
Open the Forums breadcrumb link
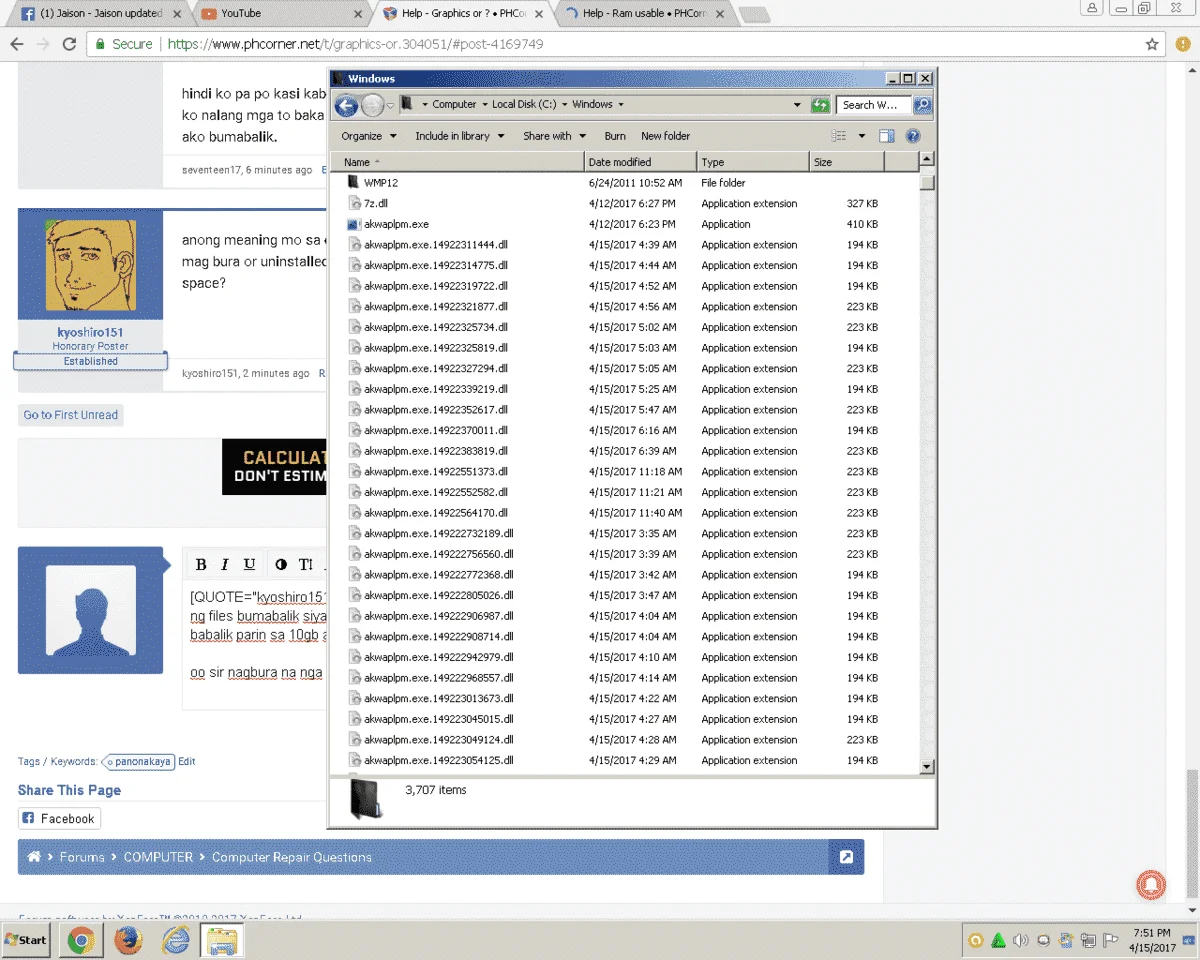pyautogui.click(x=82, y=857)
